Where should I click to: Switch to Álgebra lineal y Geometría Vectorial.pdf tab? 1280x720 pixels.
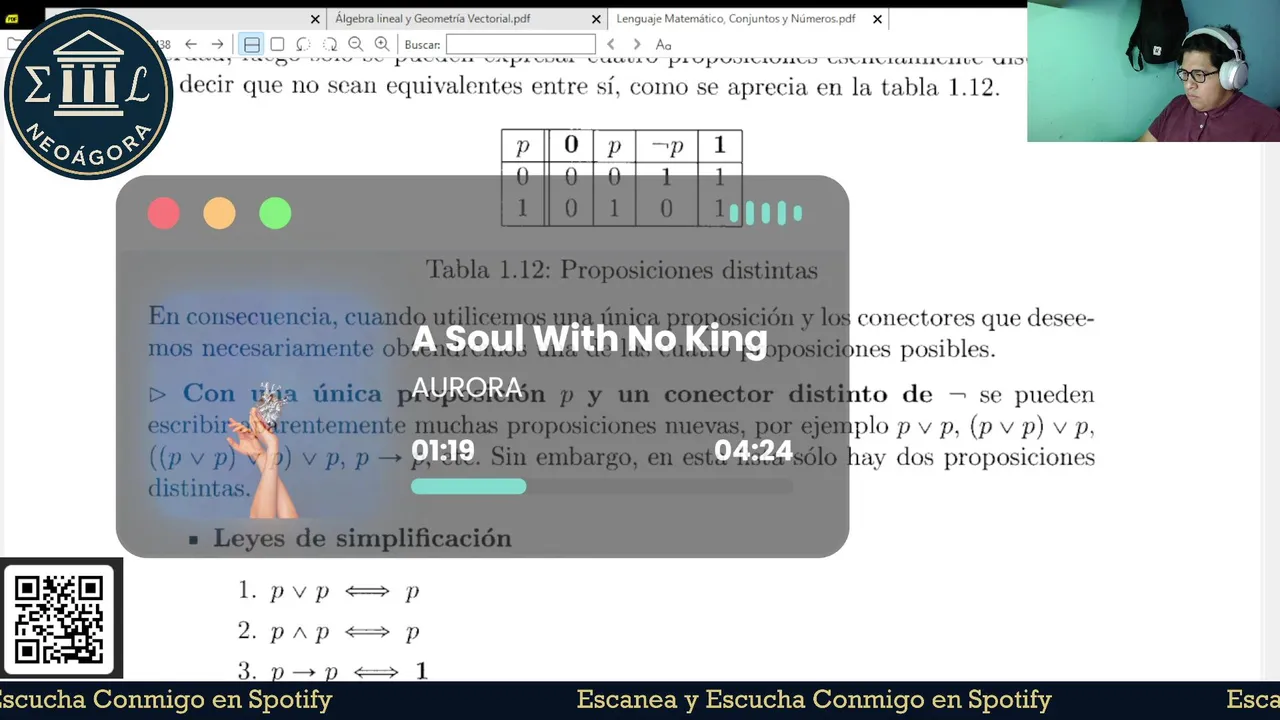[x=433, y=19]
